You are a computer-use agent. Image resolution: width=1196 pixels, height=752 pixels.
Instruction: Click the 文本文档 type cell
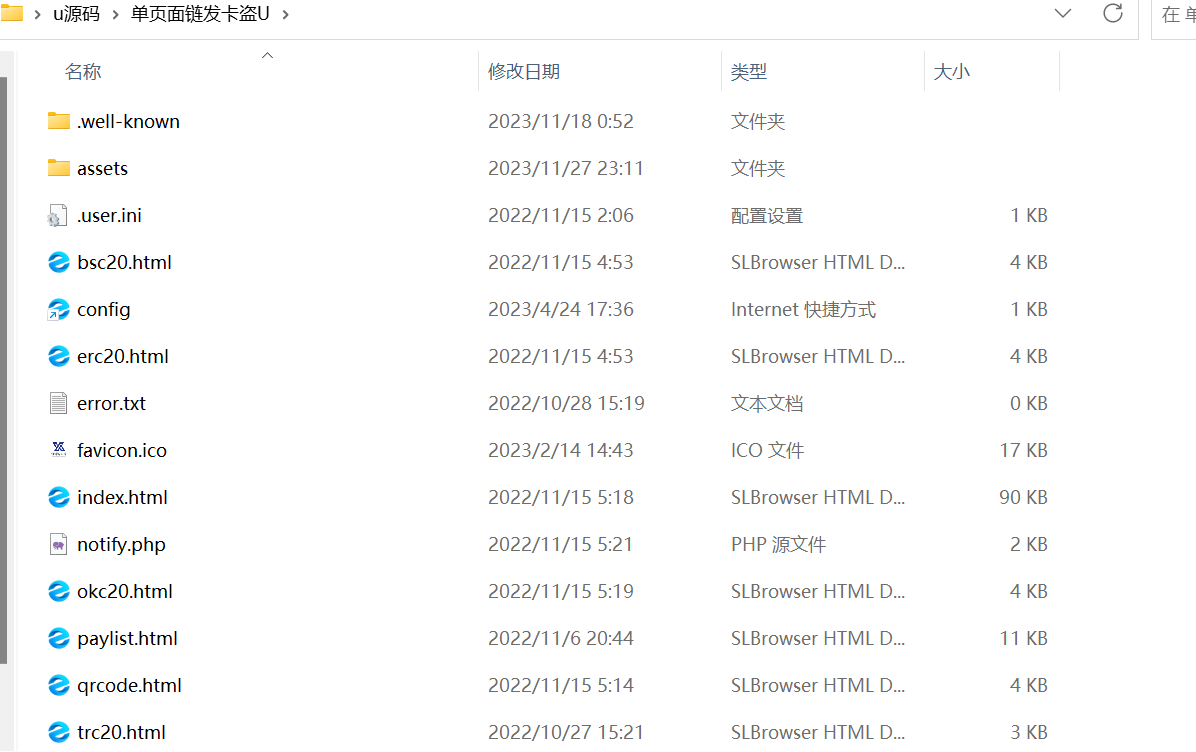(x=767, y=403)
